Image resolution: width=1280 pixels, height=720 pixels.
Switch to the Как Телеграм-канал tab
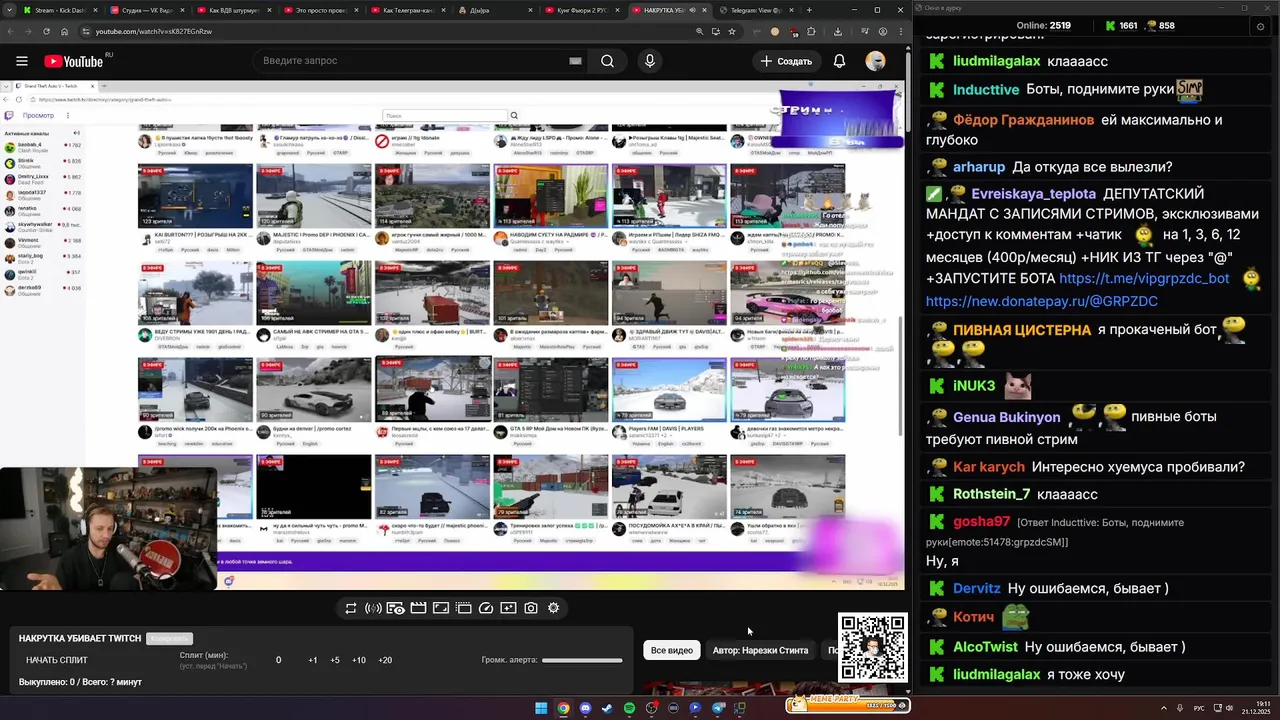click(x=409, y=10)
